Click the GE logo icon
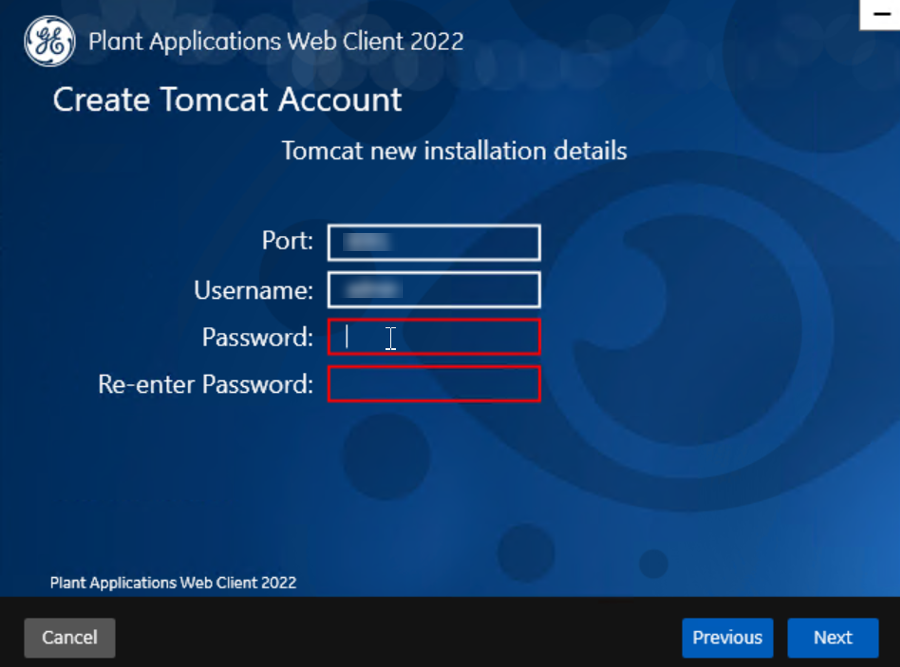The image size is (900, 667). coord(49,41)
